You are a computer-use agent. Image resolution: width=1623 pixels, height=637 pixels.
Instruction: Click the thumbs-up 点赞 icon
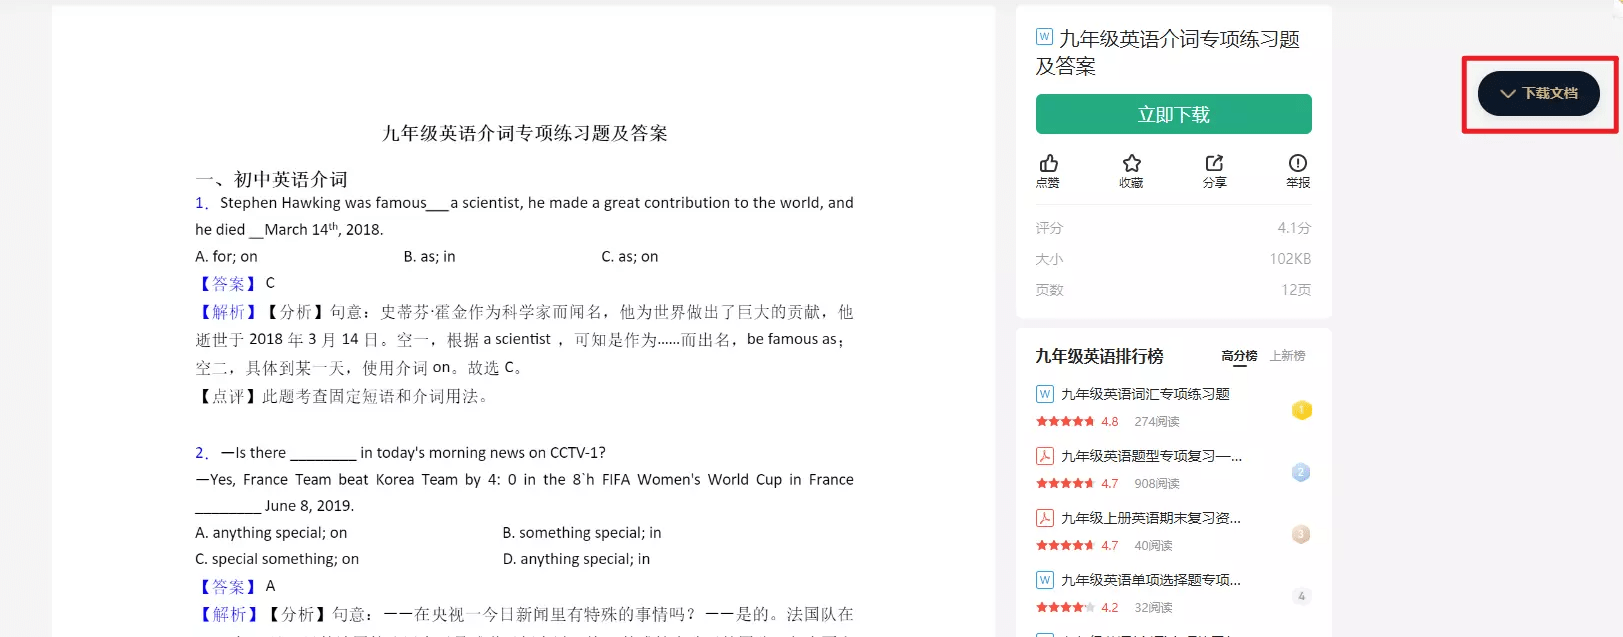point(1048,164)
